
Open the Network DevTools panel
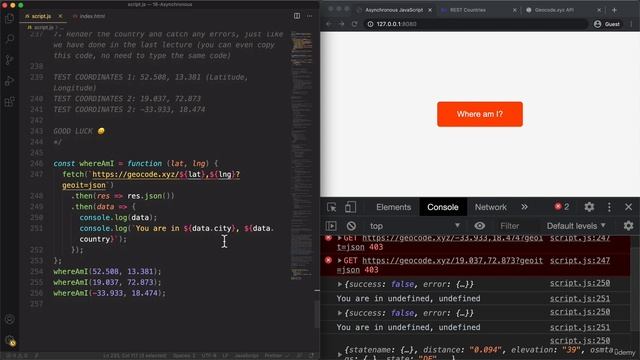(x=490, y=207)
